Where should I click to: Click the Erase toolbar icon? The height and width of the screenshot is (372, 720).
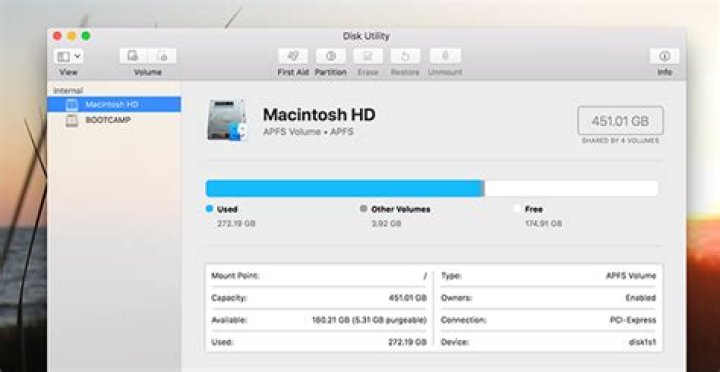pyautogui.click(x=368, y=56)
